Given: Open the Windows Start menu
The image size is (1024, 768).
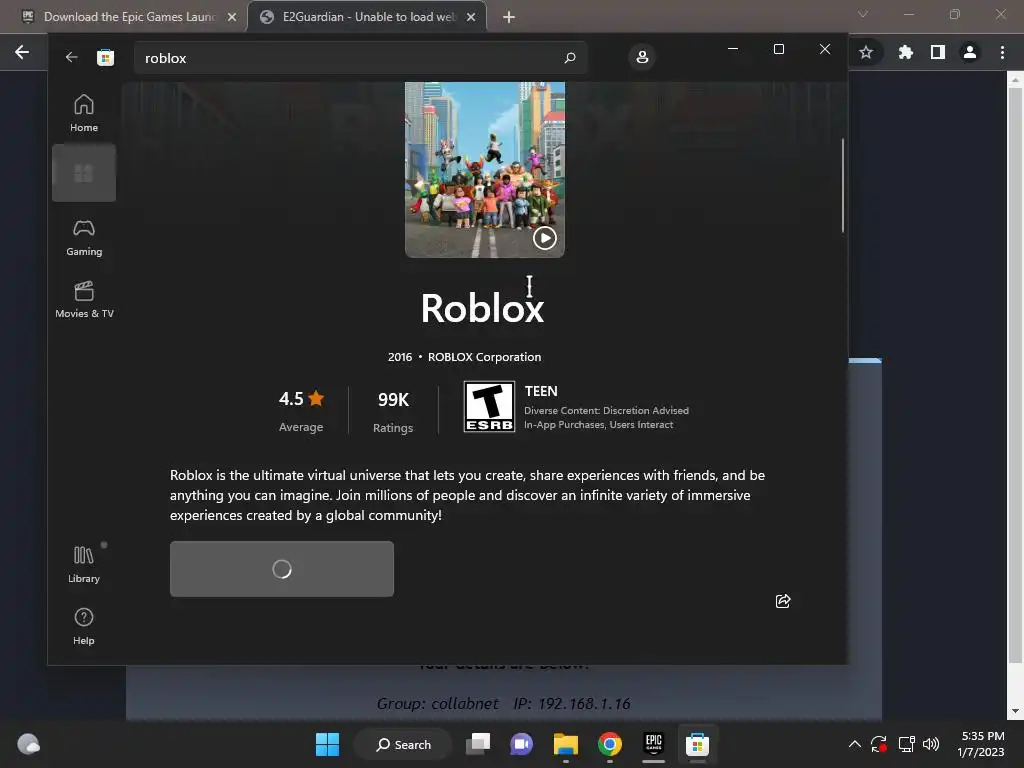Looking at the screenshot, I should pos(327,744).
